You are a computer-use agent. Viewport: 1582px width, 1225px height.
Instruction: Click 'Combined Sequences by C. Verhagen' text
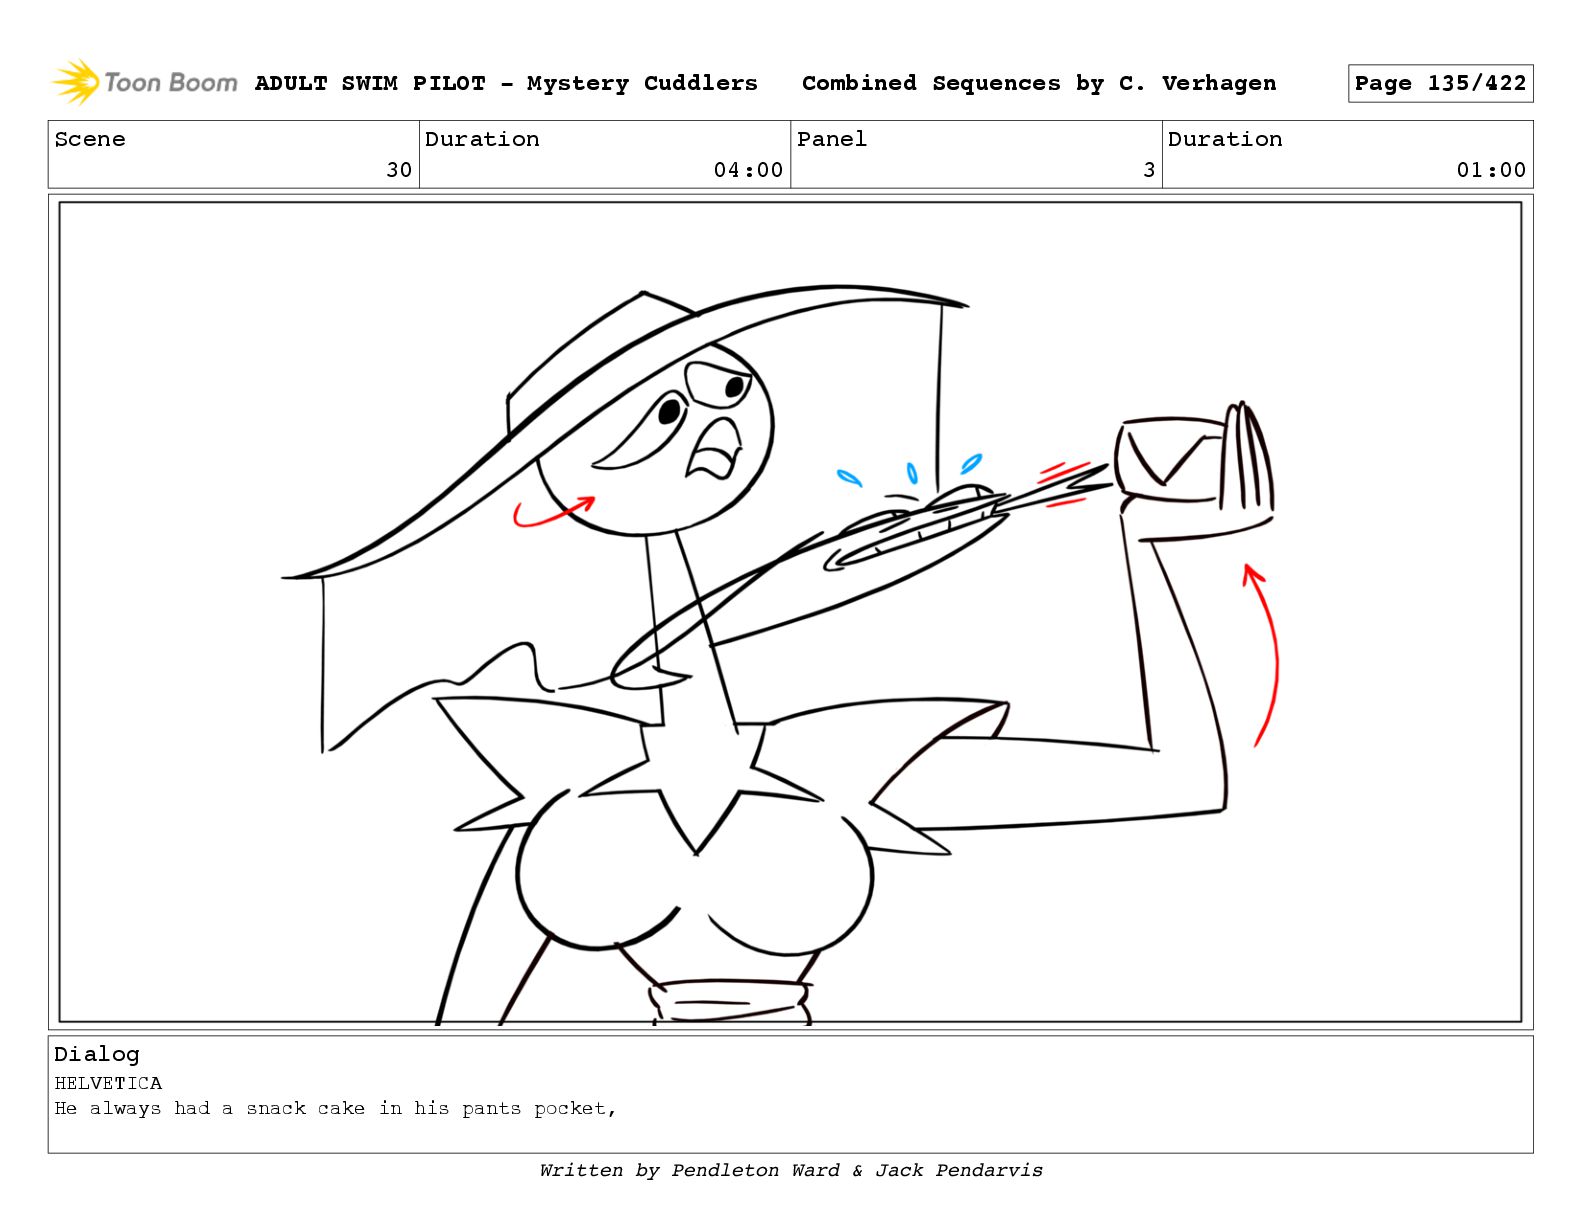pyautogui.click(x=1039, y=83)
